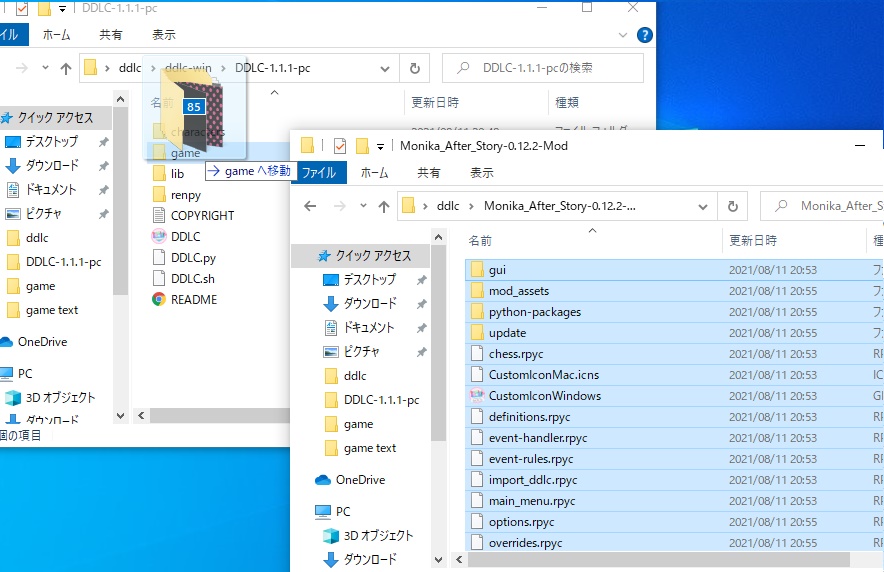Click ddlc breadcrumb in Monika address bar
The image size is (884, 572).
coord(448,206)
